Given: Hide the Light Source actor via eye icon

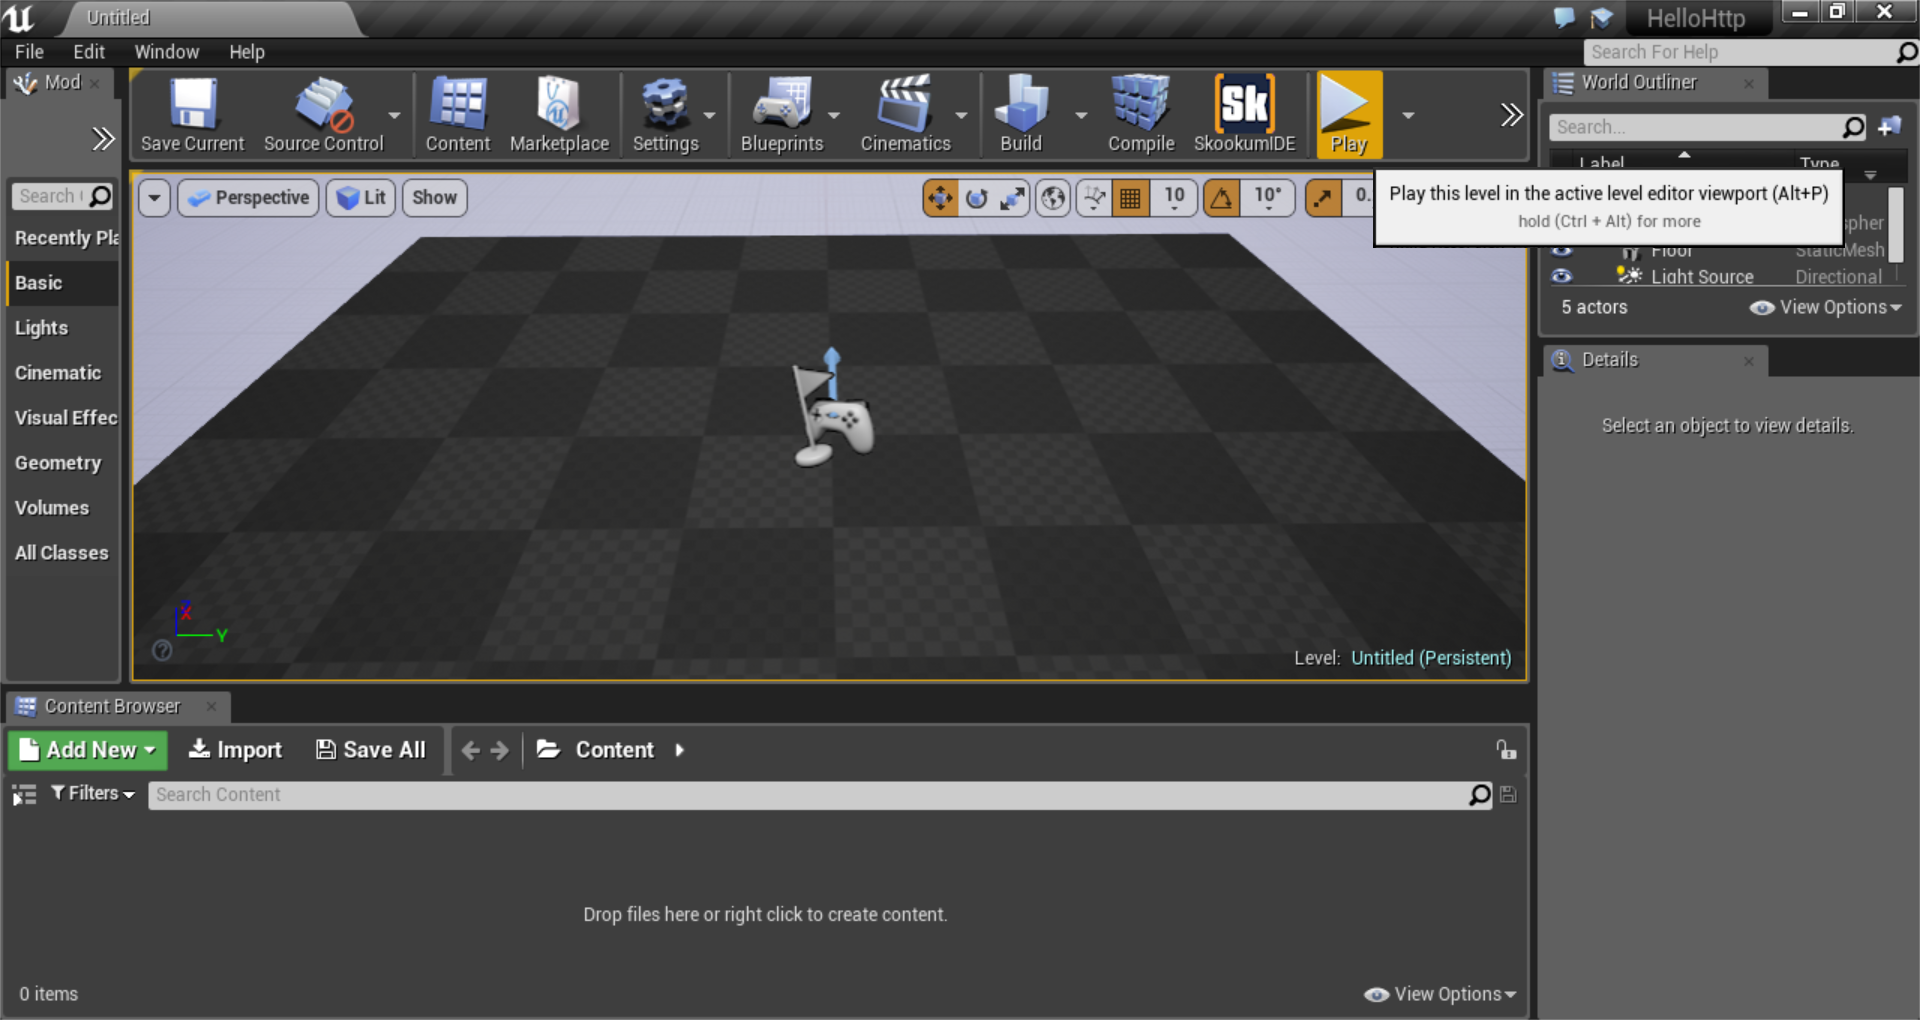Looking at the screenshot, I should (x=1561, y=277).
